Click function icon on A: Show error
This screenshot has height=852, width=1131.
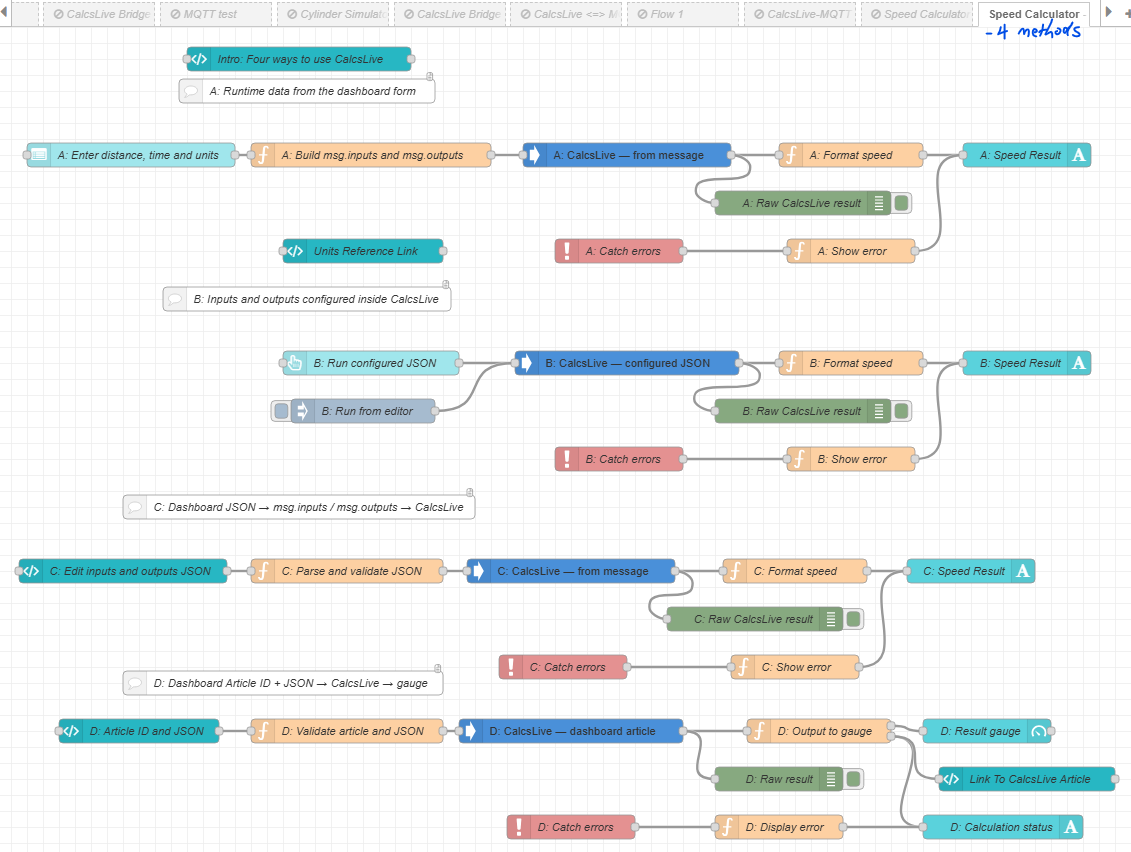pyautogui.click(x=799, y=251)
